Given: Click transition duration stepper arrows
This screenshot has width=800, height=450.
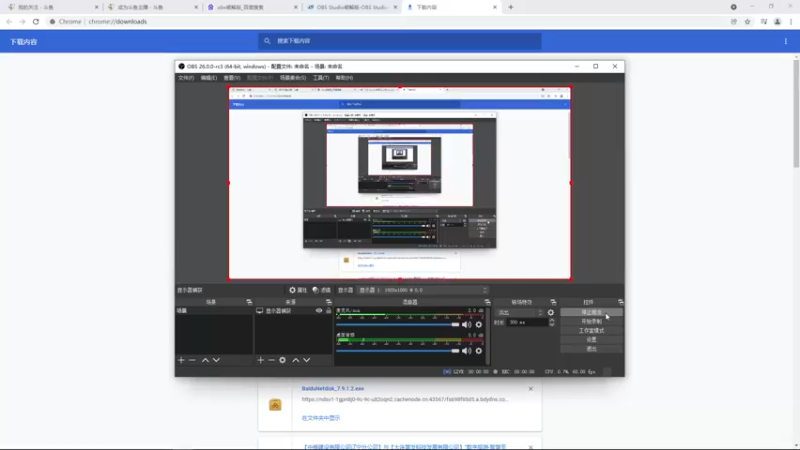Looking at the screenshot, I should [x=552, y=322].
